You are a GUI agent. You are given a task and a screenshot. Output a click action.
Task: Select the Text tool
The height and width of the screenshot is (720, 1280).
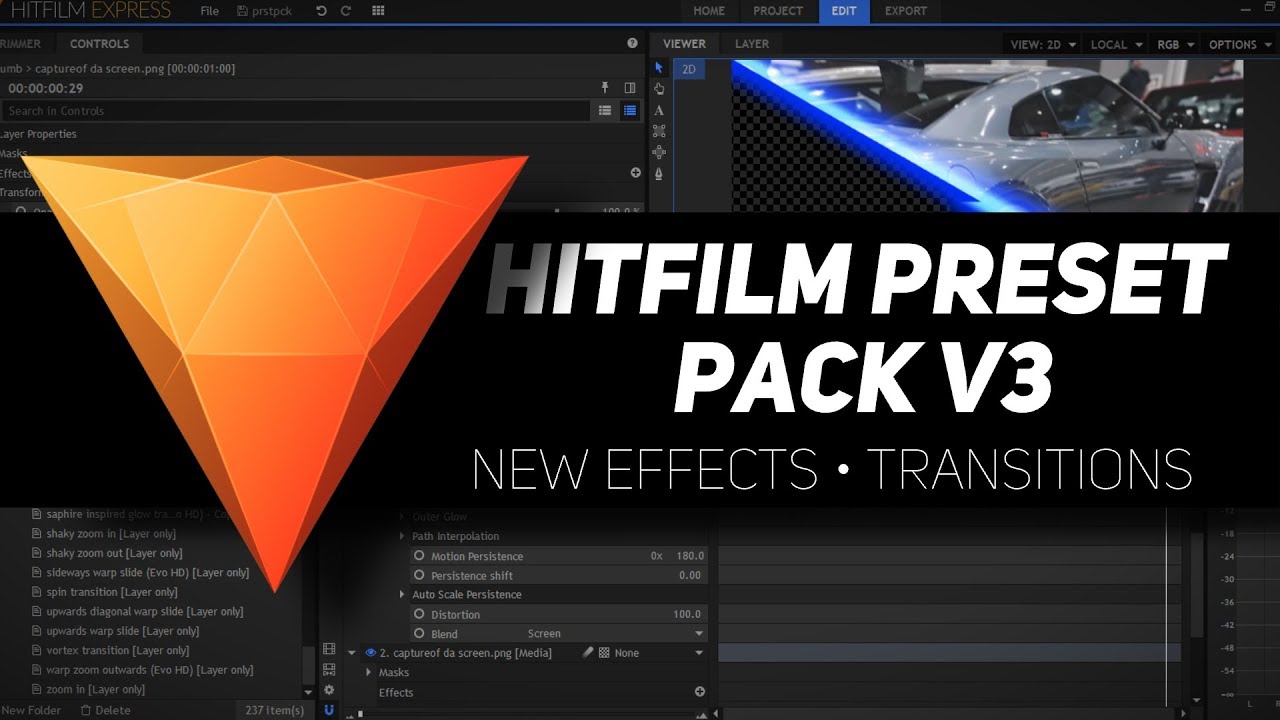tap(659, 110)
